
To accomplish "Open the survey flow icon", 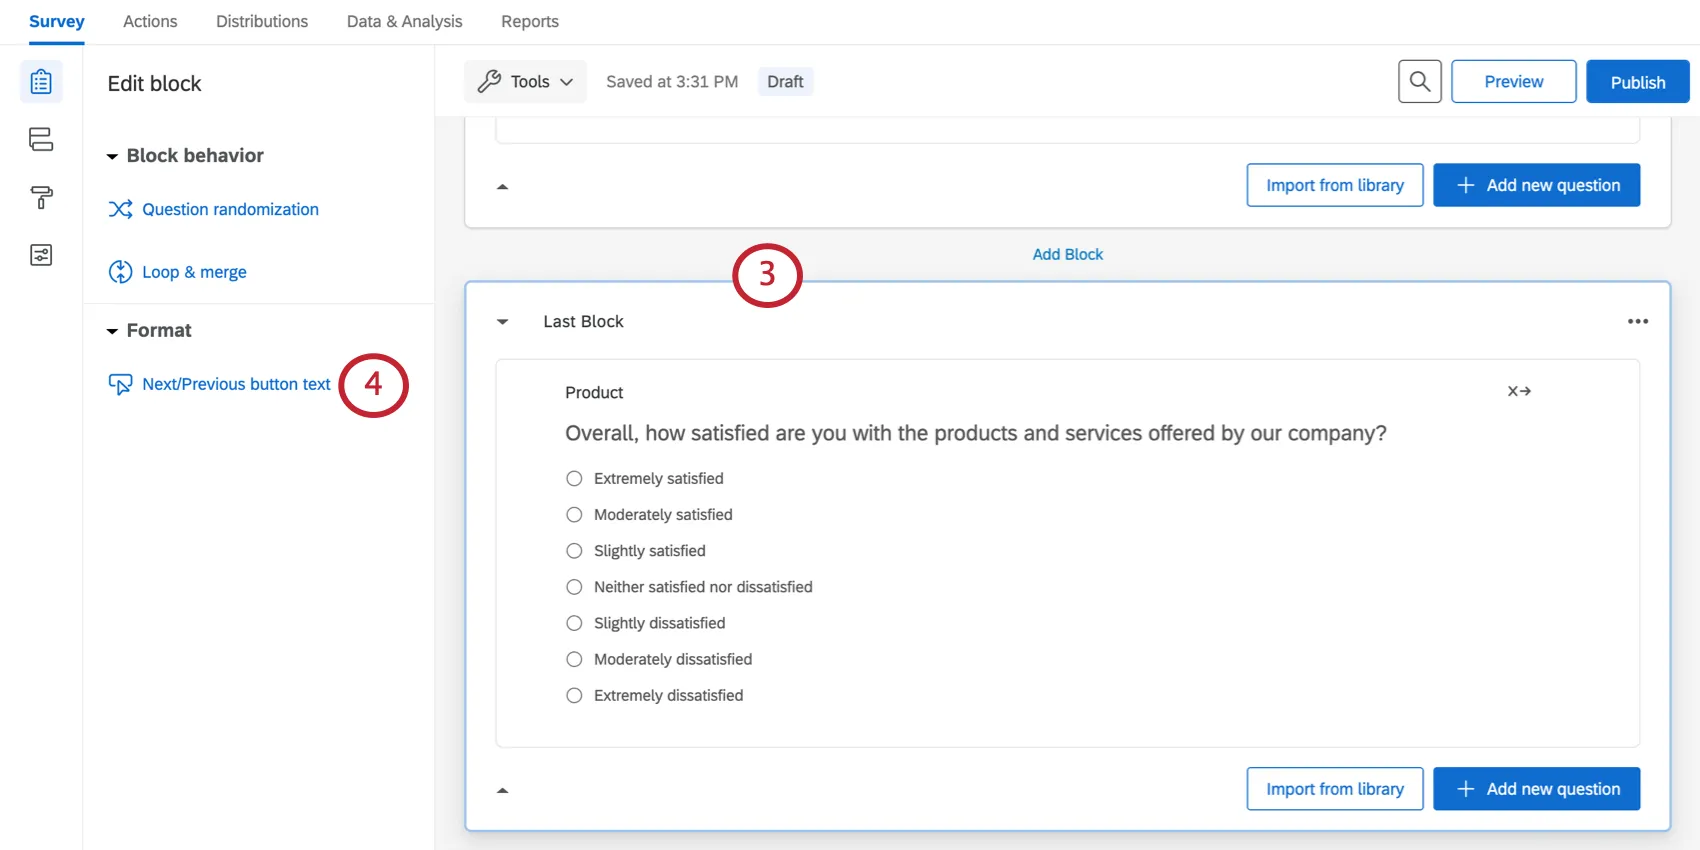I will 41,139.
